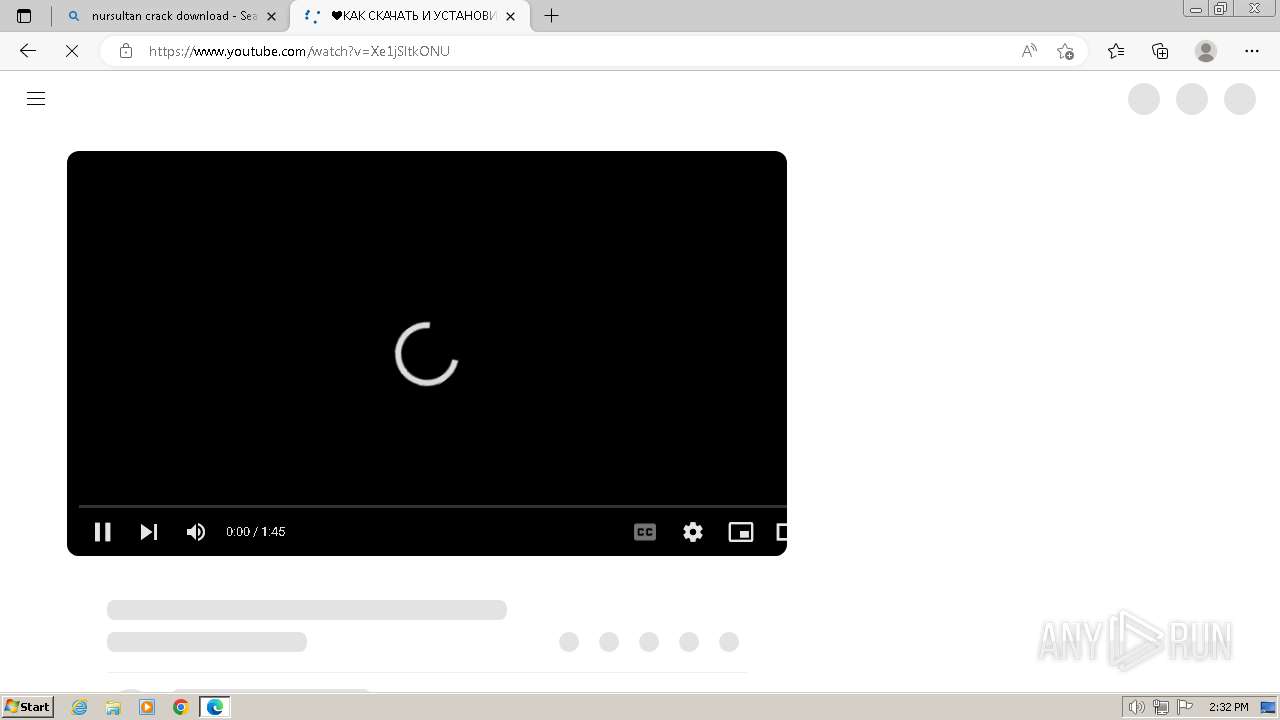Open browser profile icon
The image size is (1280, 720).
[1206, 51]
